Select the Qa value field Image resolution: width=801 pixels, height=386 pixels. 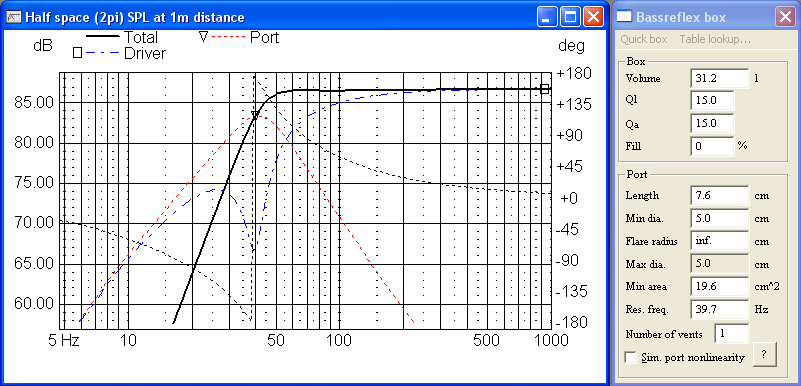tap(712, 123)
